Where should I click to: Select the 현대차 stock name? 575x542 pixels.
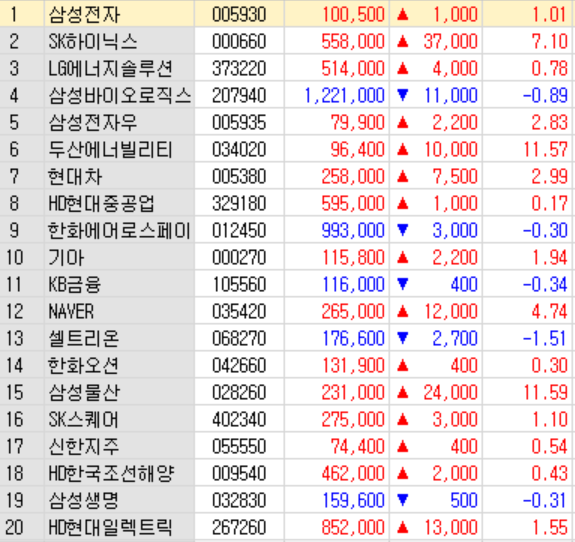75,176
